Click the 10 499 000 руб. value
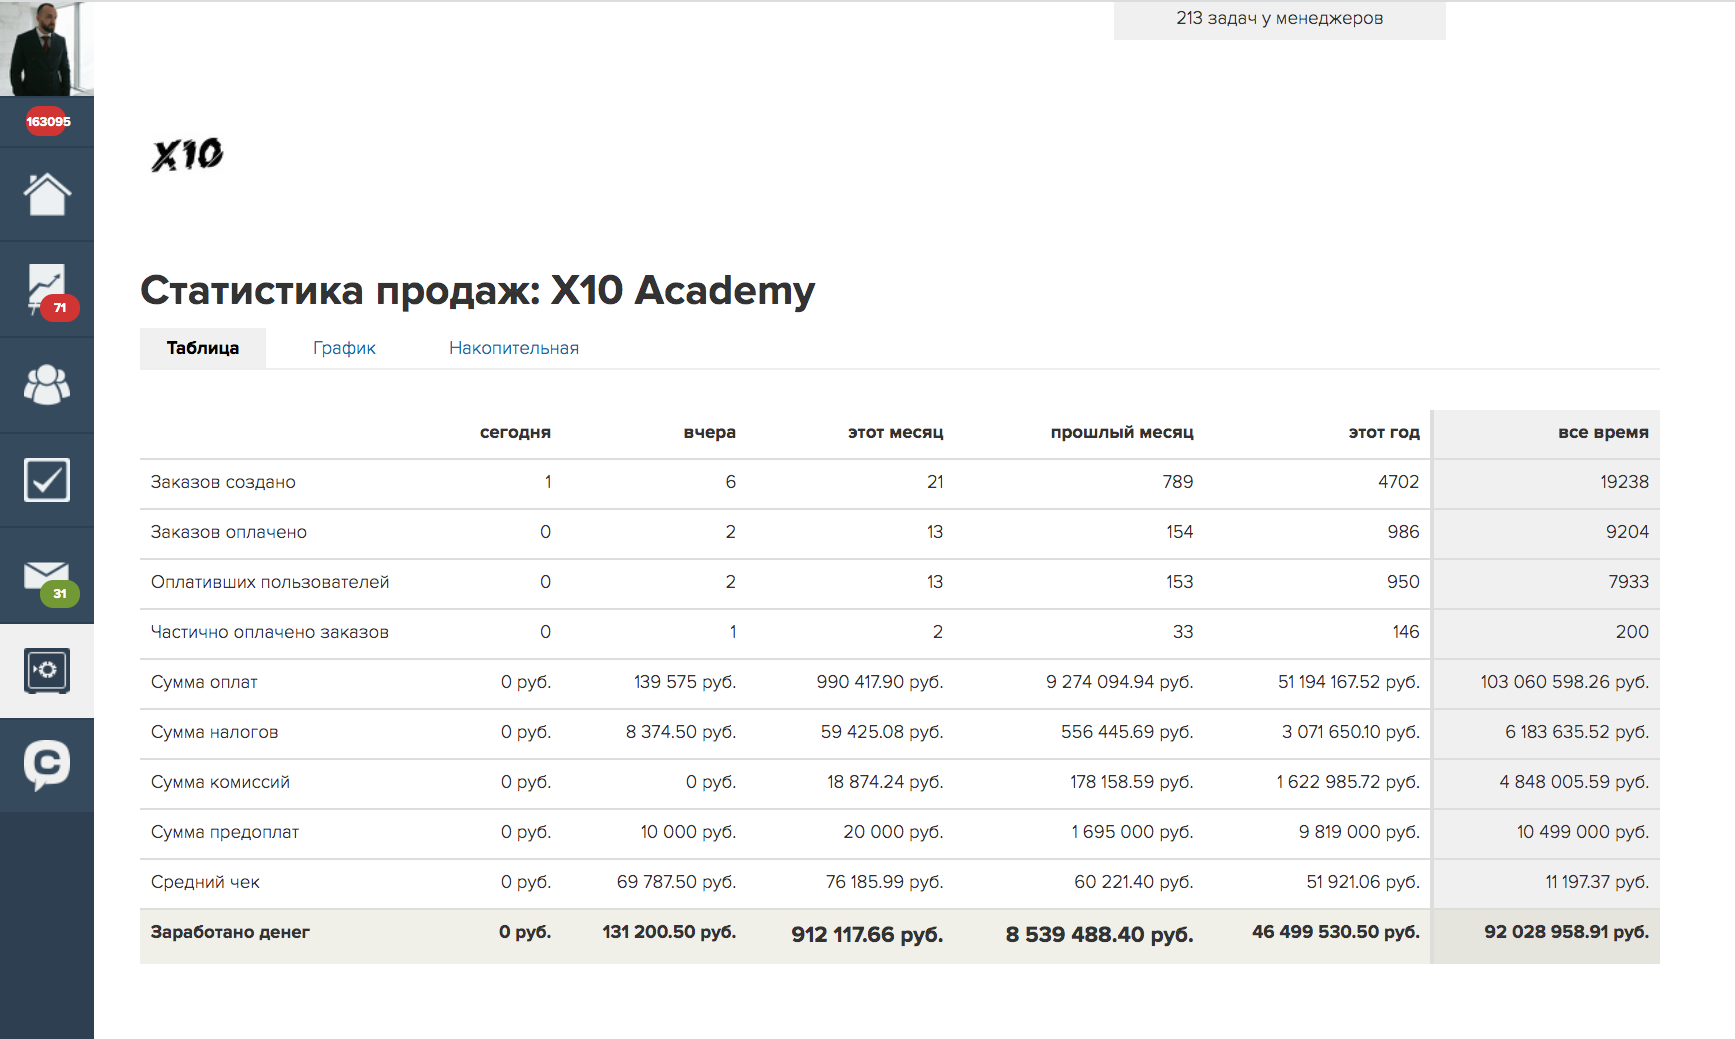 1583,832
